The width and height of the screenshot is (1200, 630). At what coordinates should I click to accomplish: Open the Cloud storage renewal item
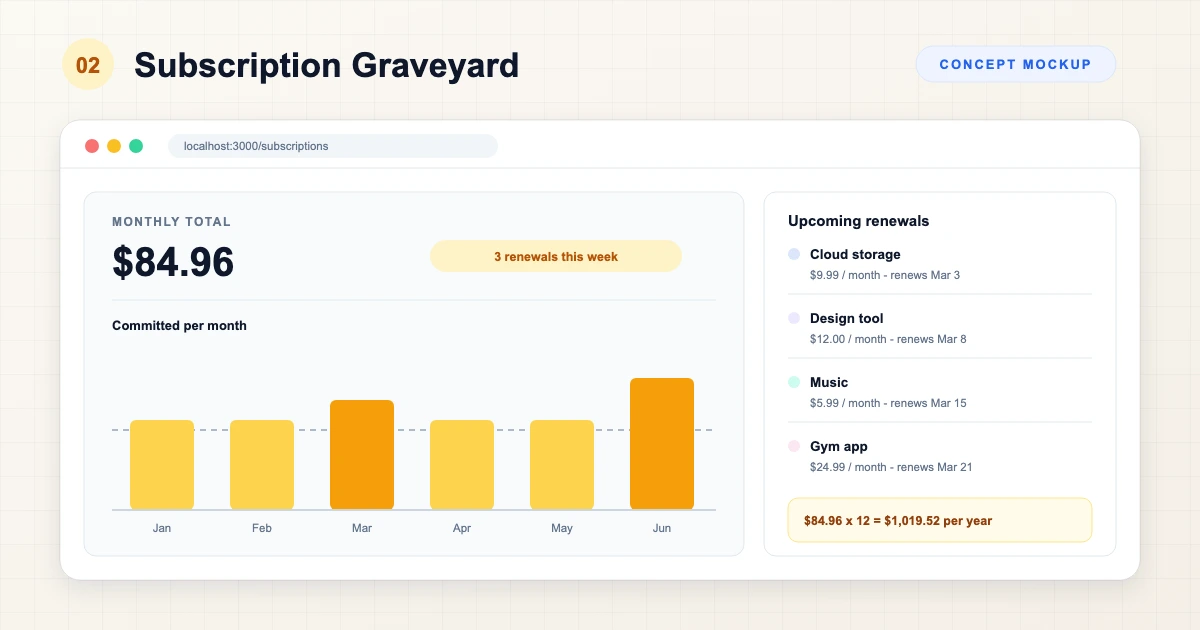940,264
